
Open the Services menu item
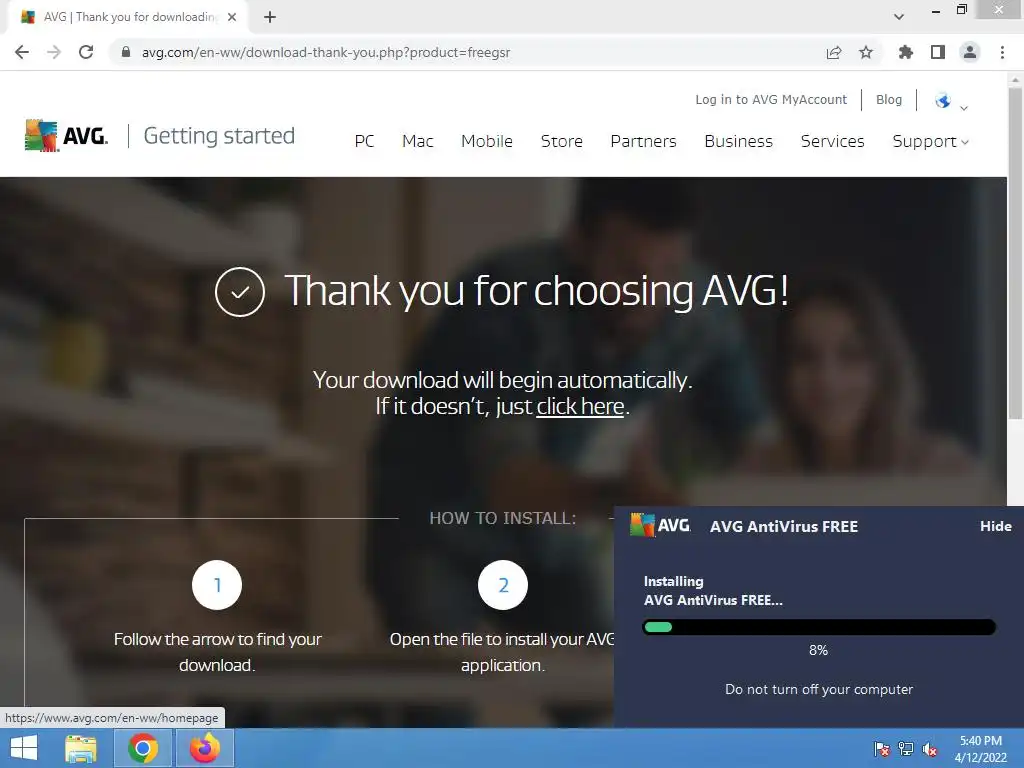pos(833,141)
